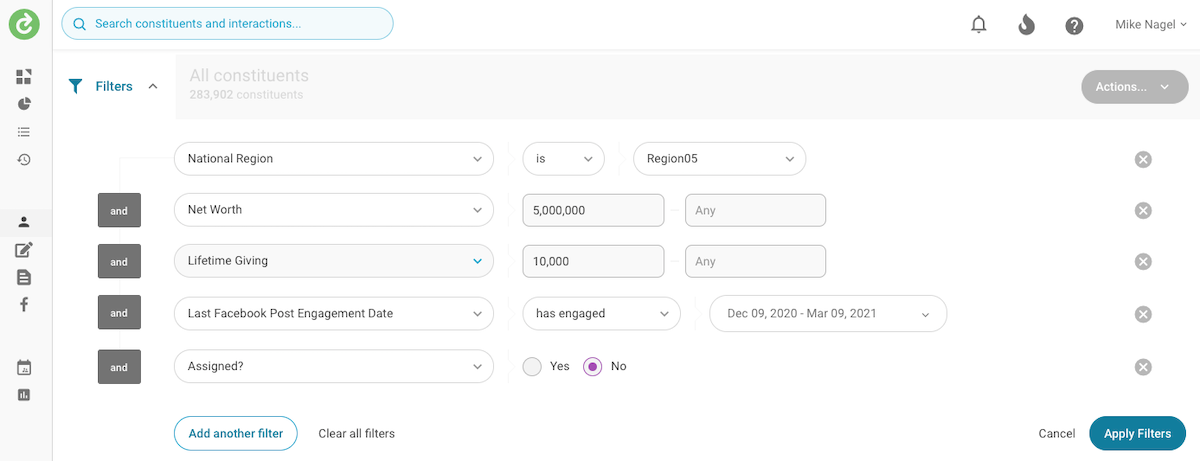The height and width of the screenshot is (461, 1200).
Task: Open Mike Nagel user menu
Action: pyautogui.click(x=1148, y=25)
